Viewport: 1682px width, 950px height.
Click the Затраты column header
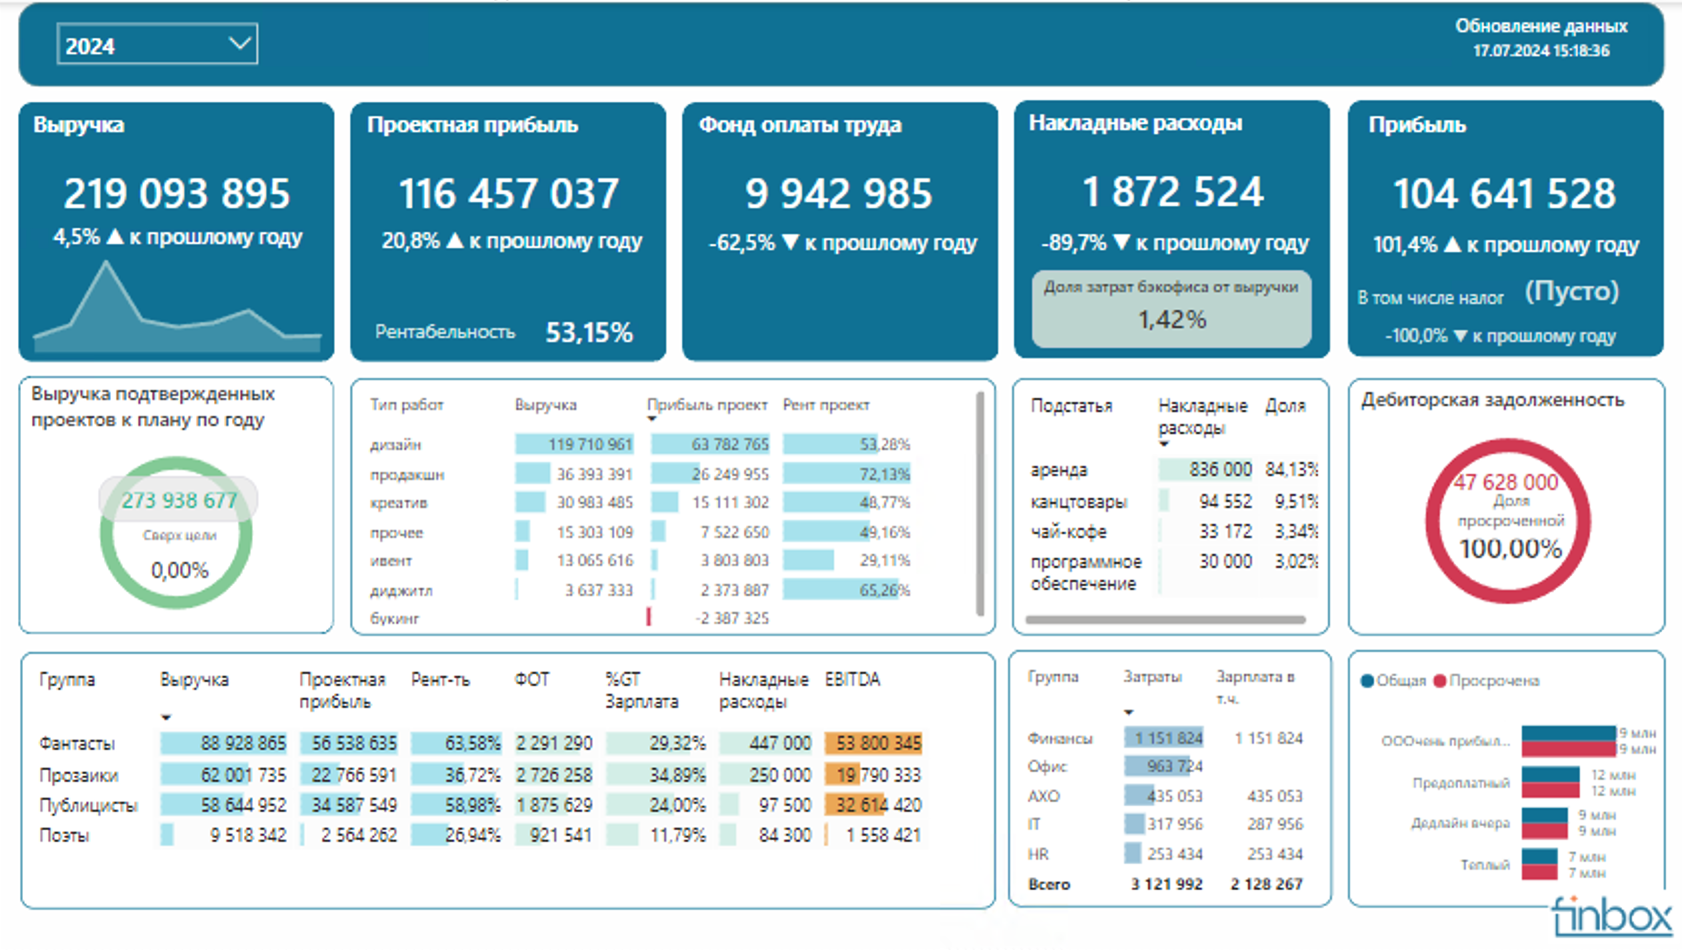click(x=1152, y=677)
